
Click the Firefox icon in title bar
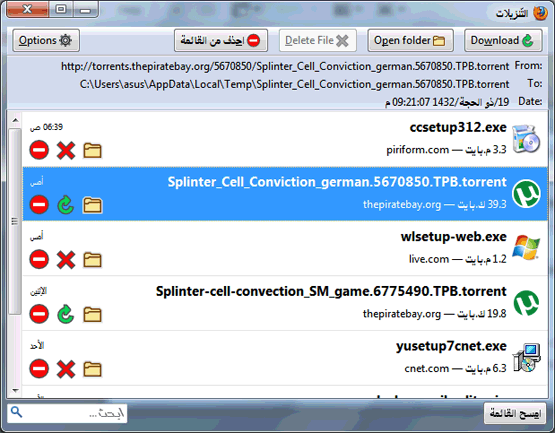pyautogui.click(x=540, y=13)
